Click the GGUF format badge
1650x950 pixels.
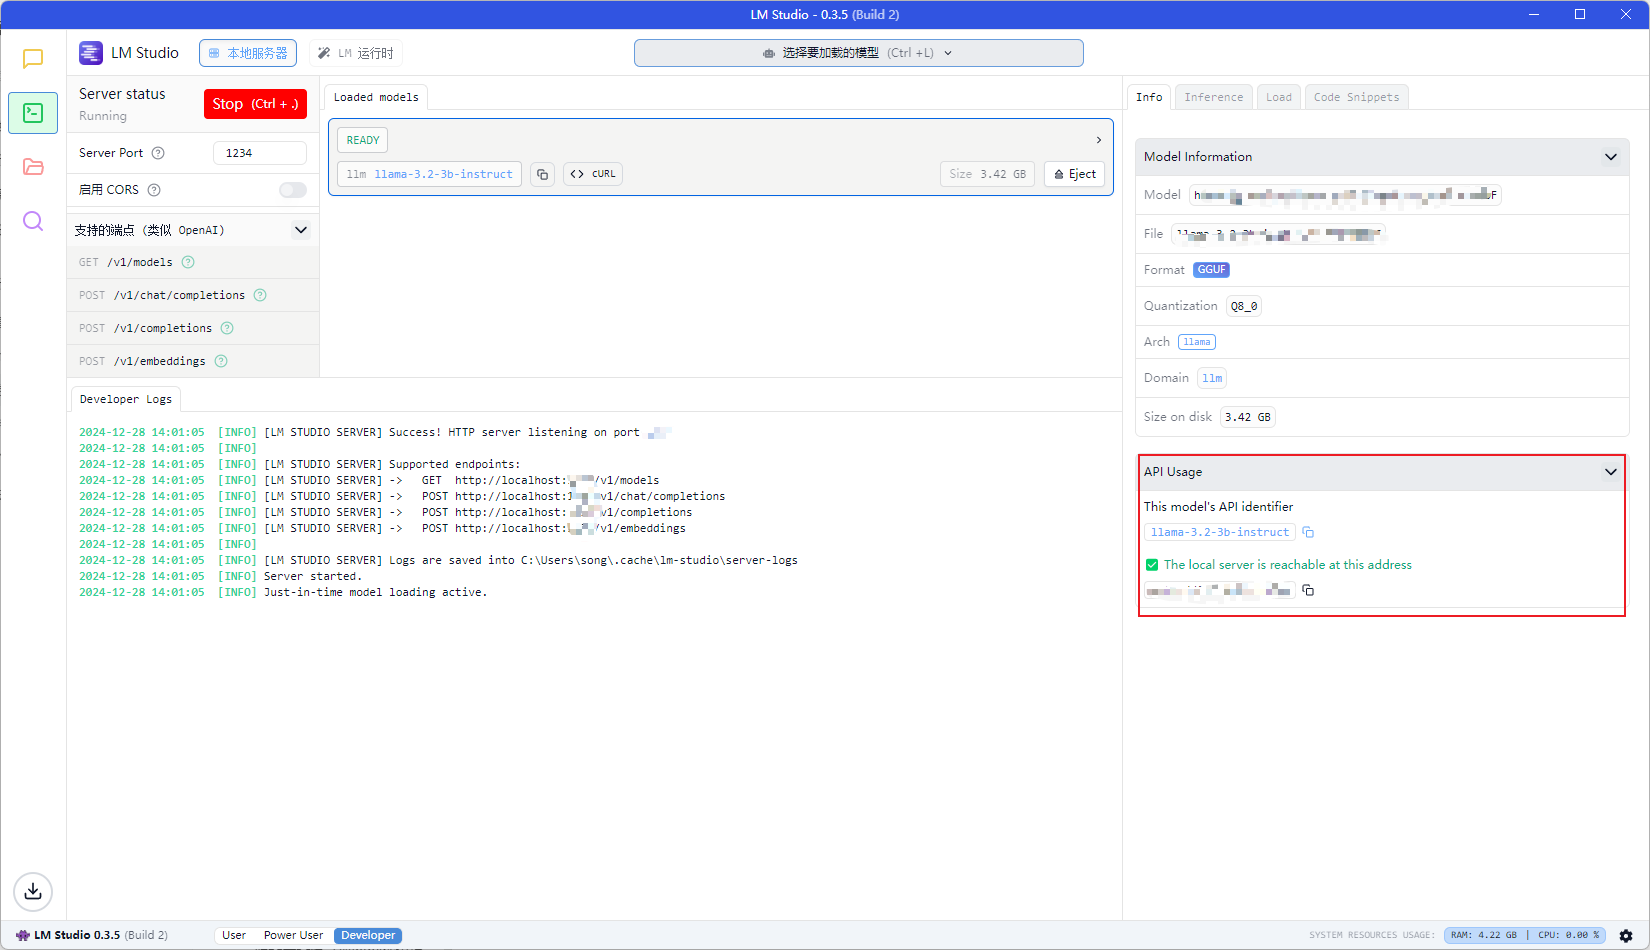click(x=1211, y=270)
